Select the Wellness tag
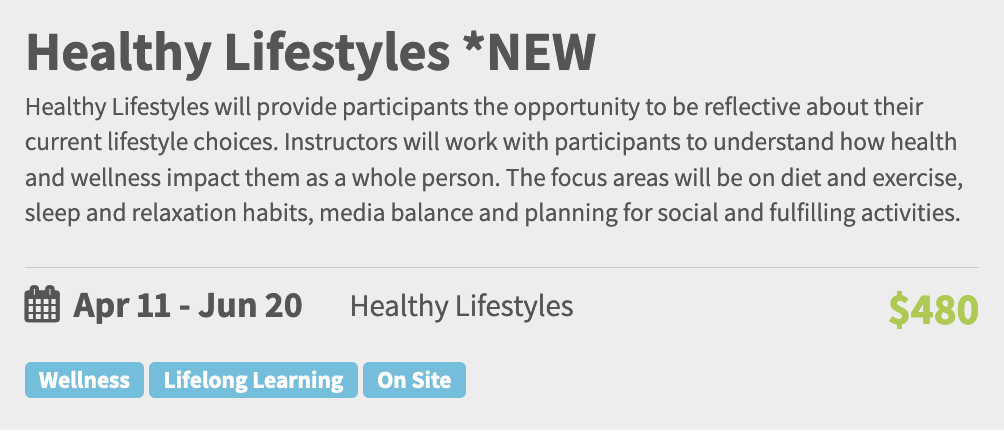1004x436 pixels. [x=84, y=381]
